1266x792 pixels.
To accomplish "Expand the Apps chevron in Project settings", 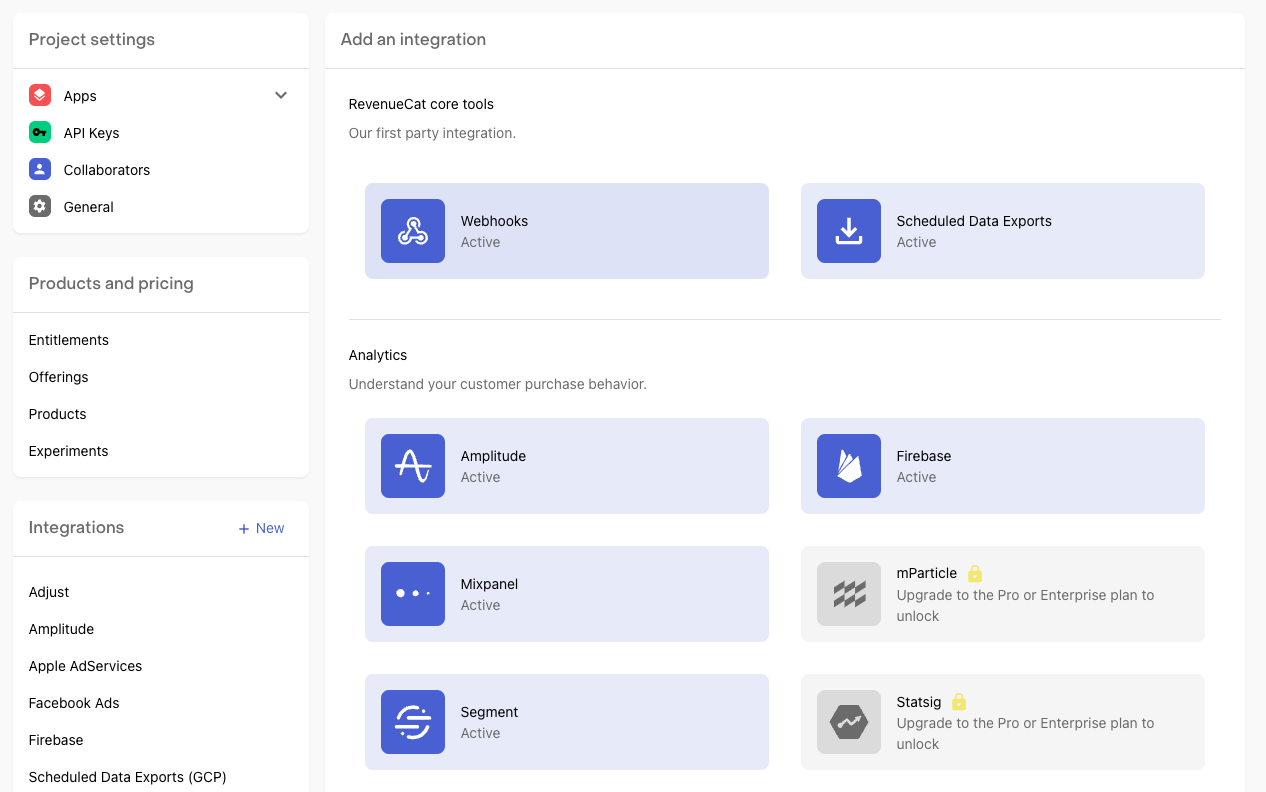I will click(281, 96).
